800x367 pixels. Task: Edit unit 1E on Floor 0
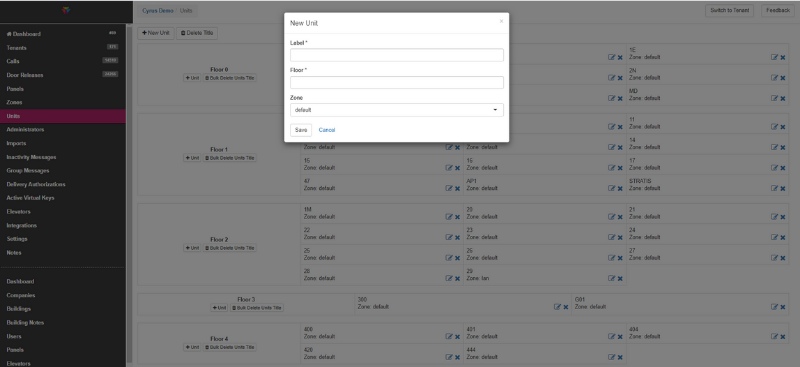pos(774,57)
